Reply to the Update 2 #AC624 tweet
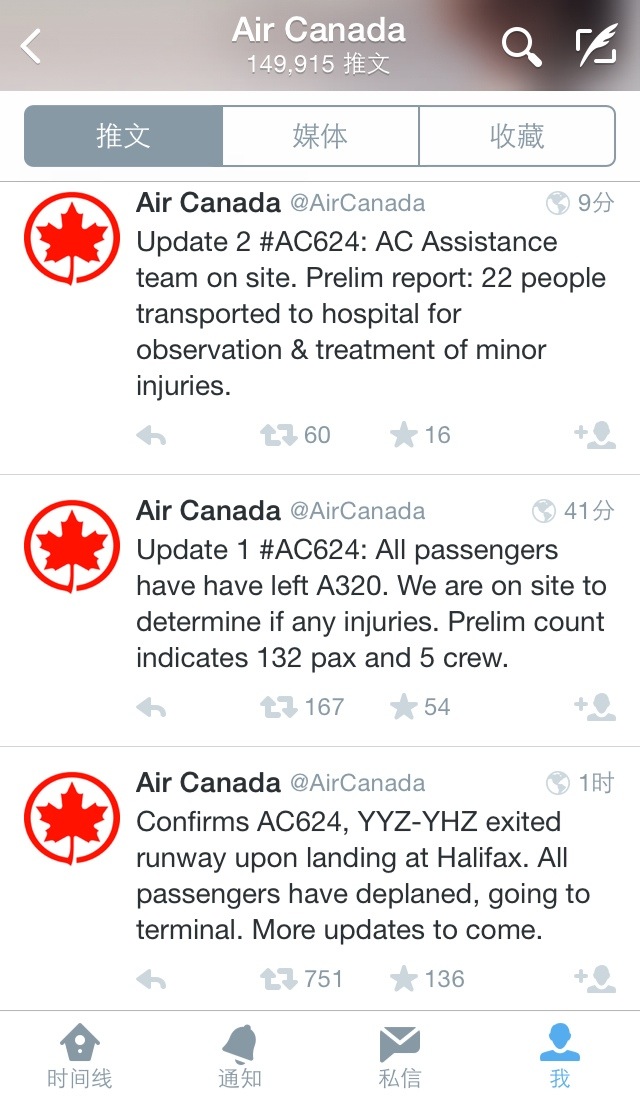Viewport: 640px width, 1099px height. pyautogui.click(x=151, y=436)
